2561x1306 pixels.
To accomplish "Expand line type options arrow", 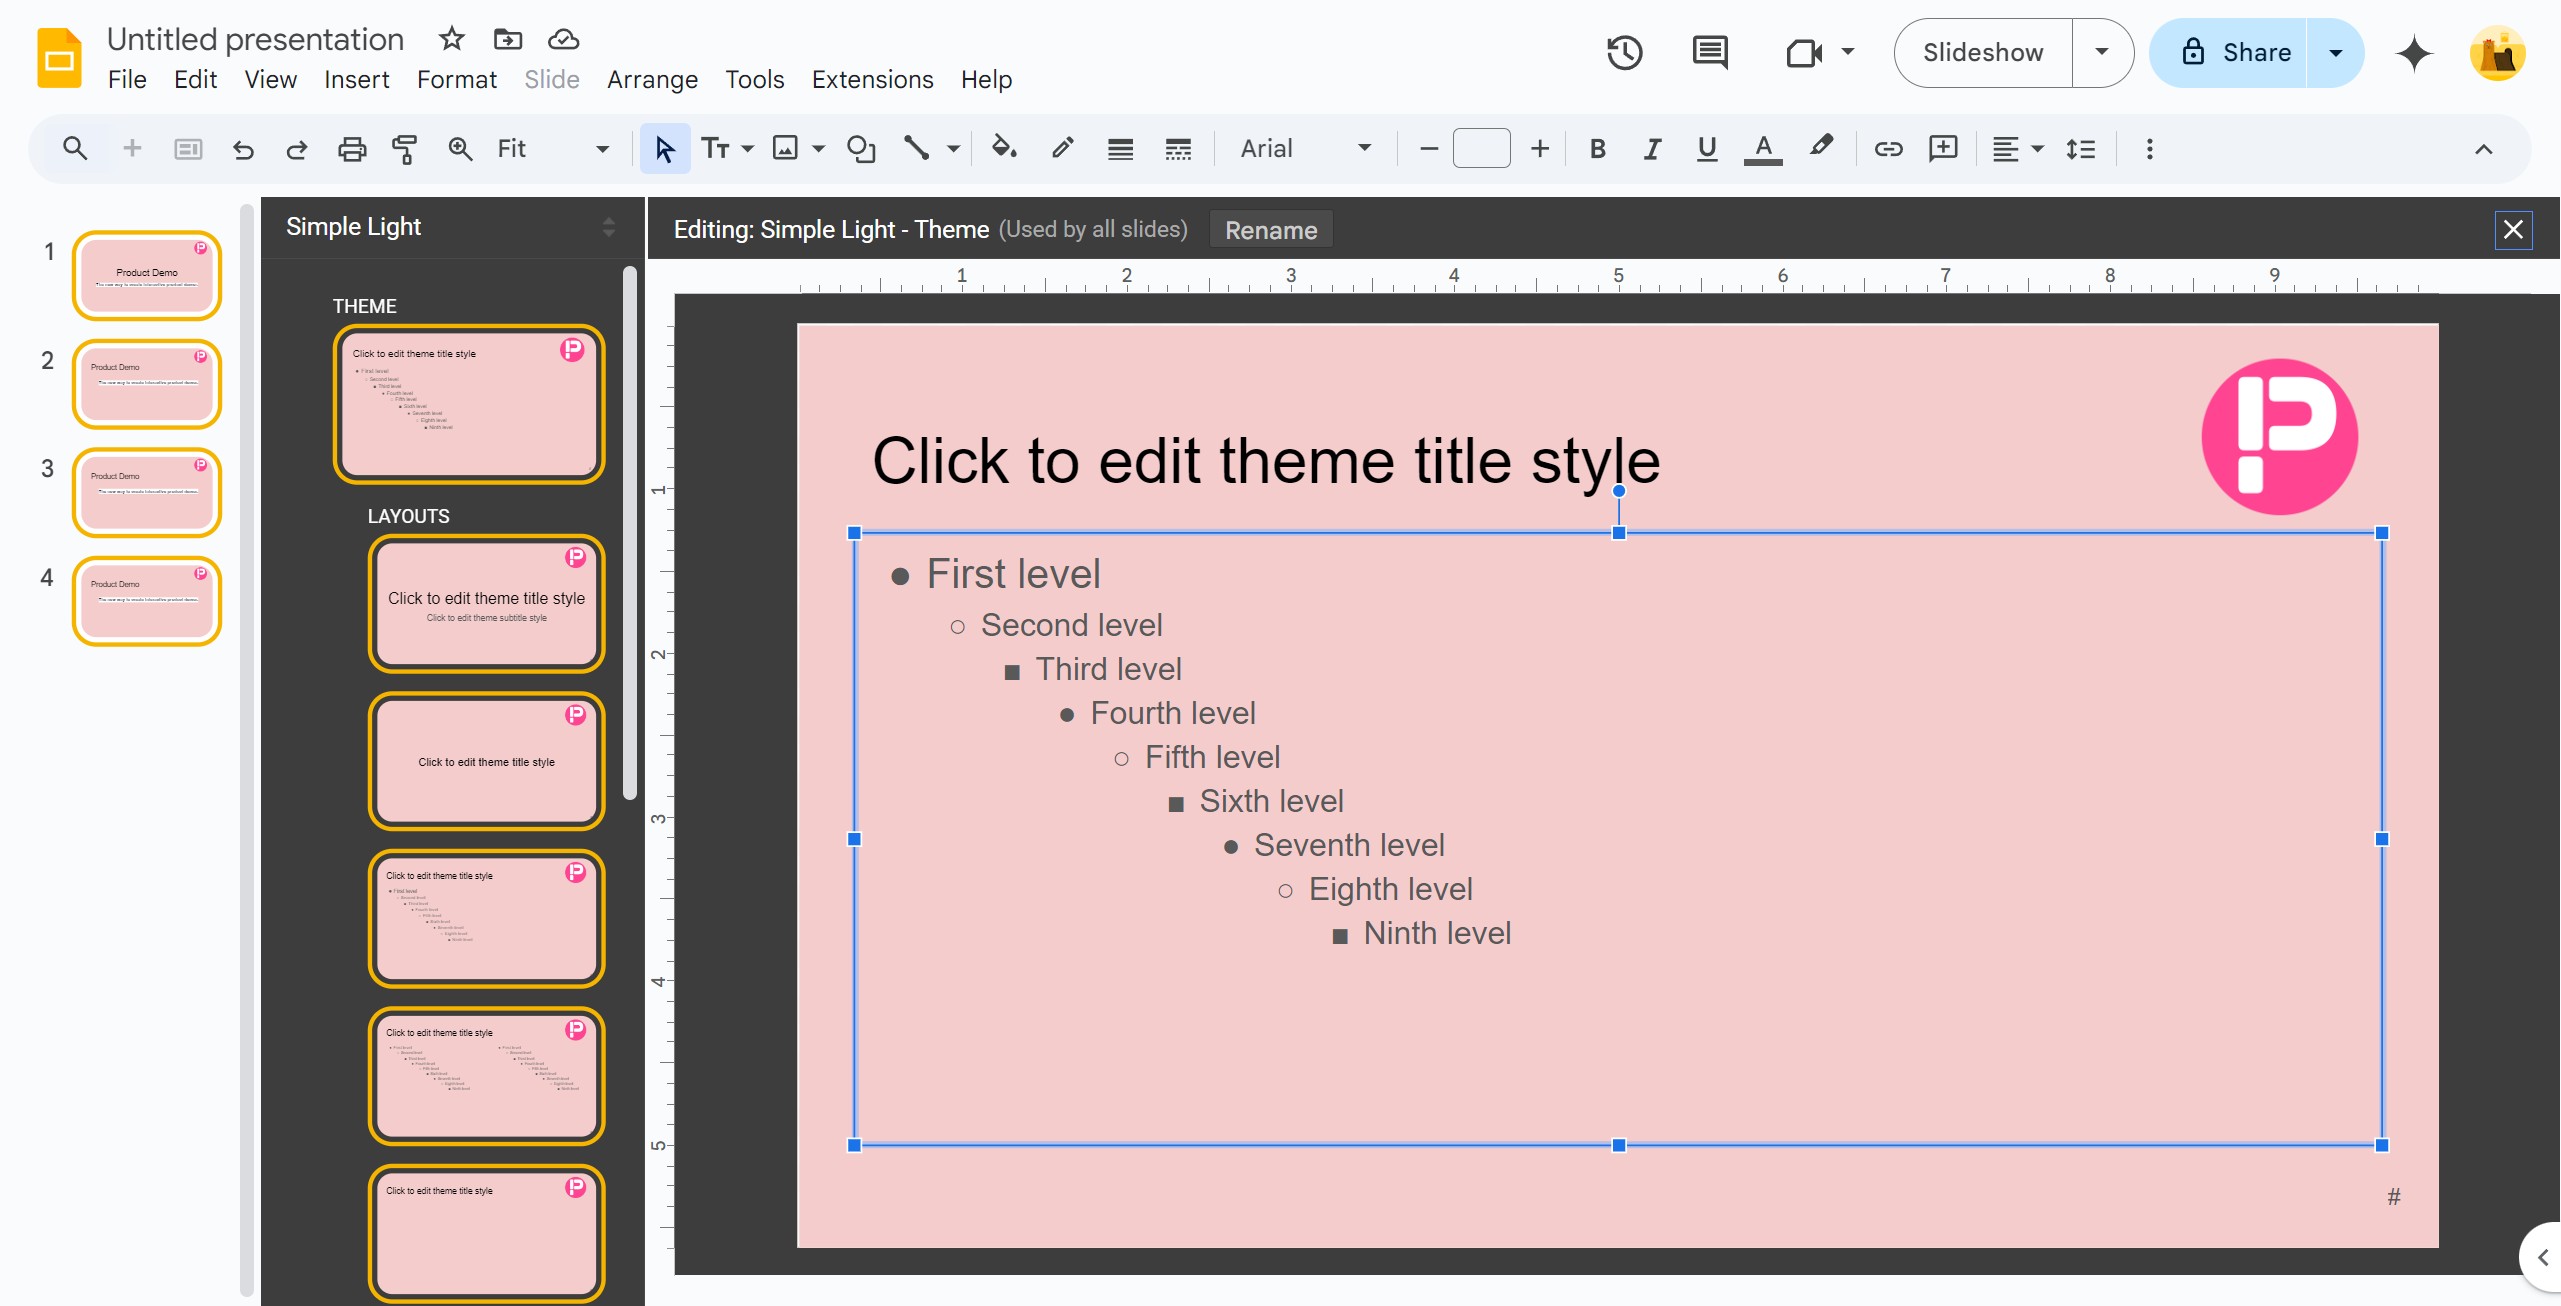I will pyautogui.click(x=953, y=149).
